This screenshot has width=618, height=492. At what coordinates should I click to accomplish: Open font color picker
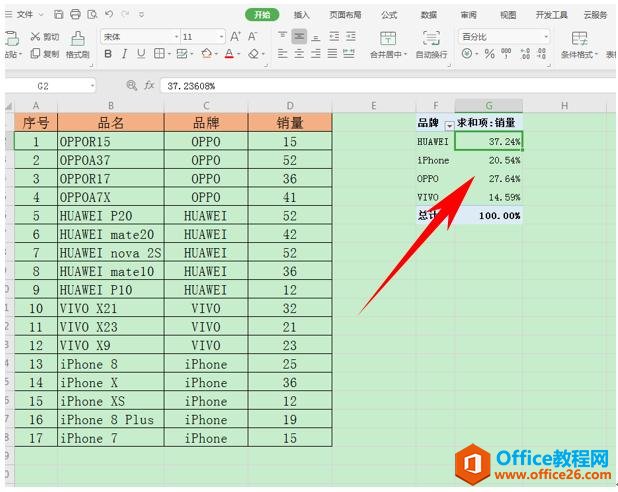(229, 54)
